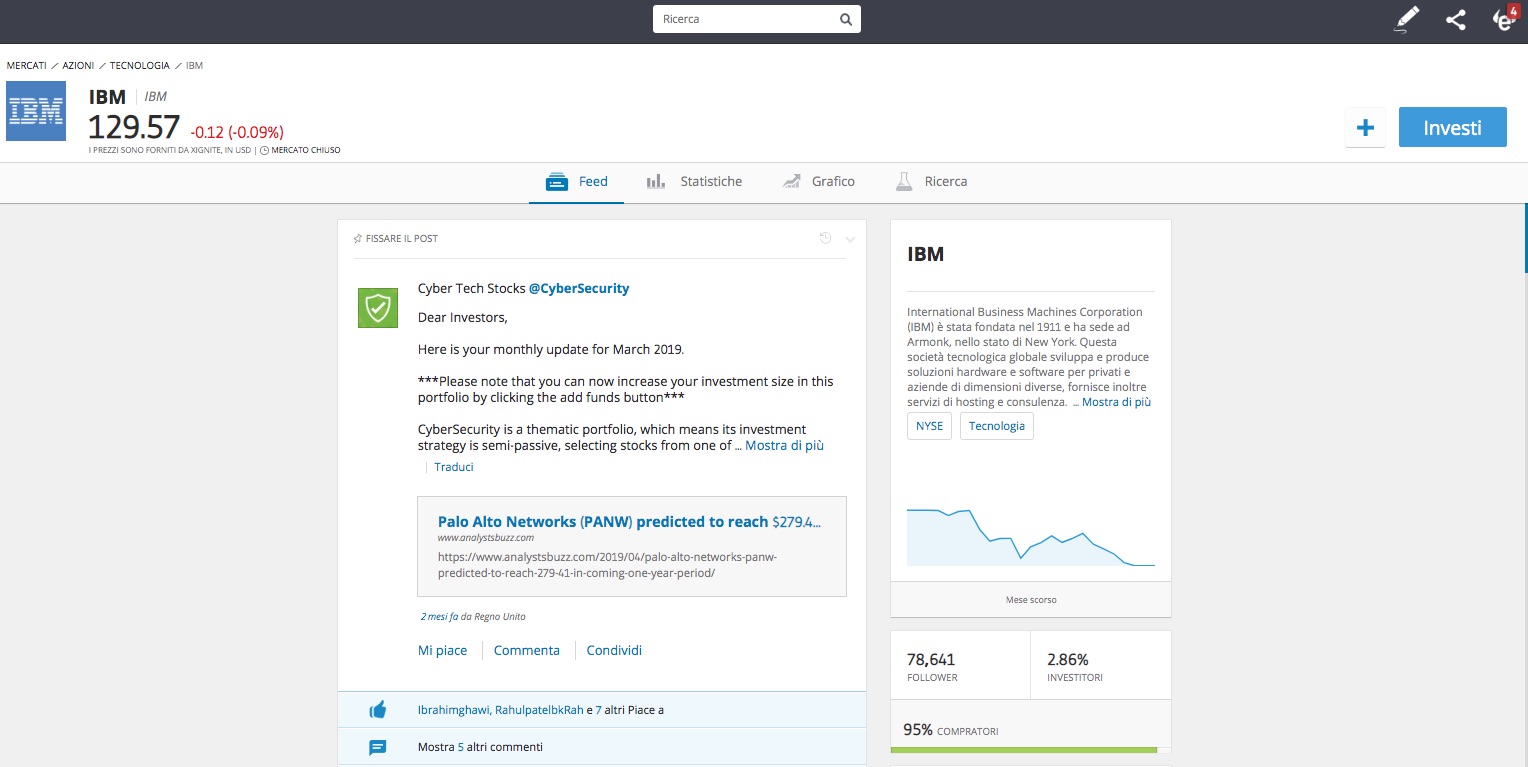Click the Feed tab icon
Screen dimensions: 1528x767
click(557, 182)
